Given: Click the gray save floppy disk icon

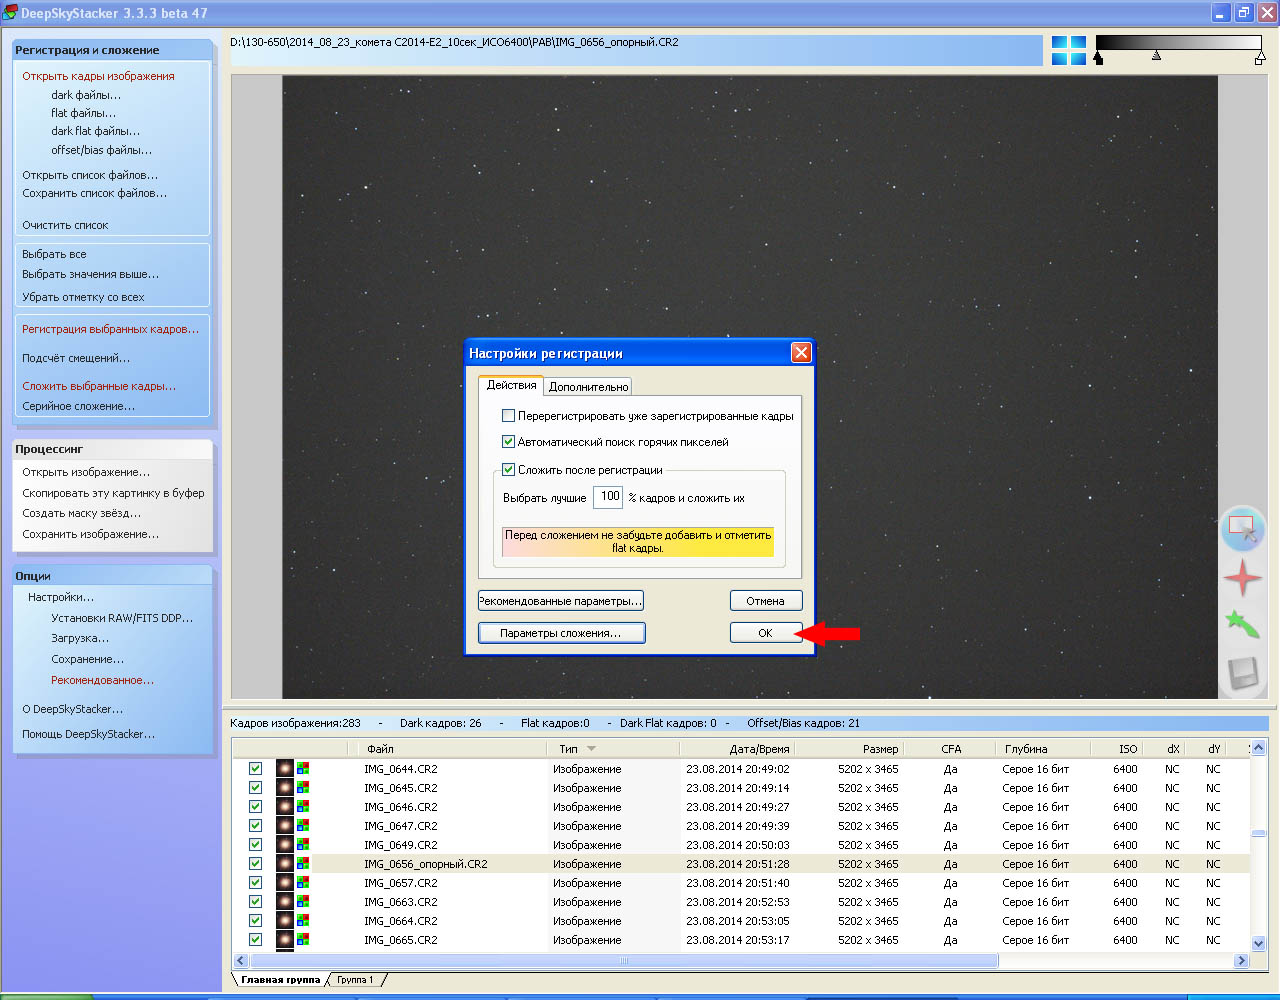Looking at the screenshot, I should (1242, 673).
